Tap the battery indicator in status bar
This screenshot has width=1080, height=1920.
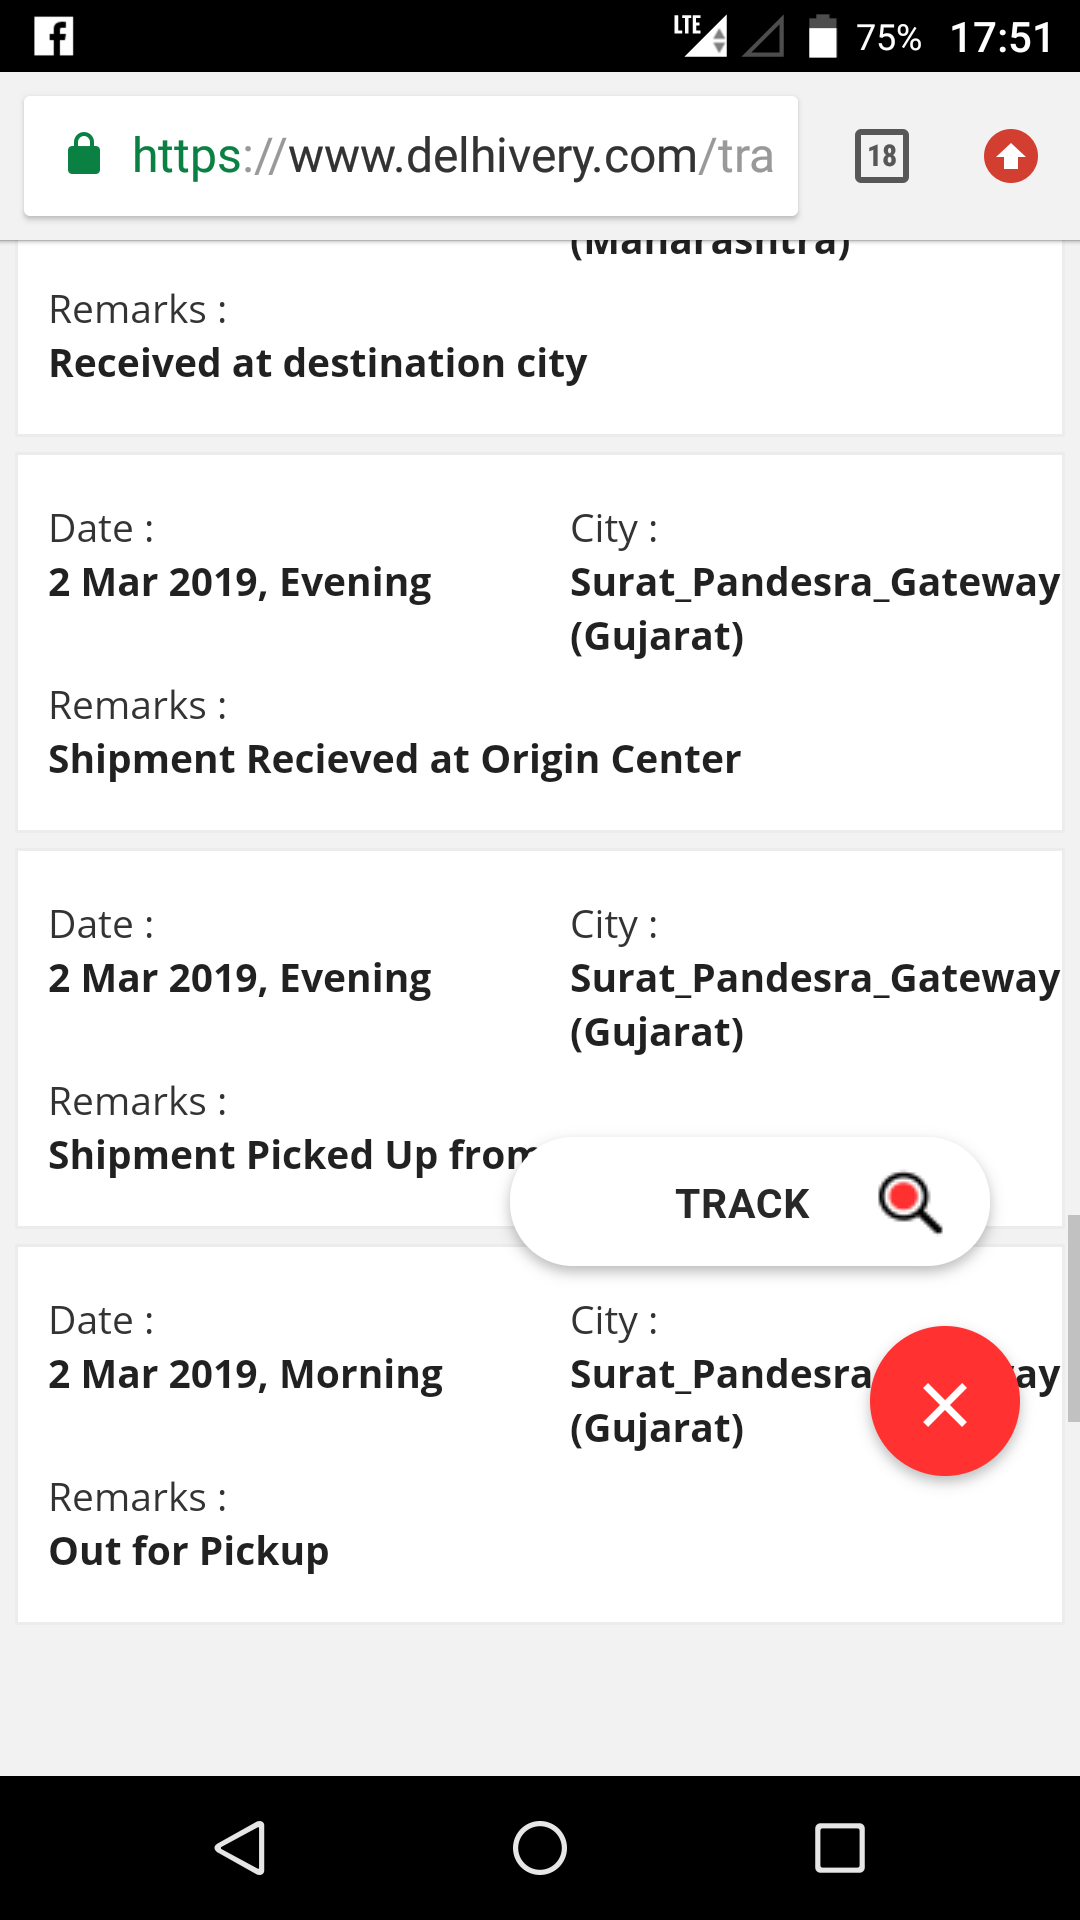point(822,37)
